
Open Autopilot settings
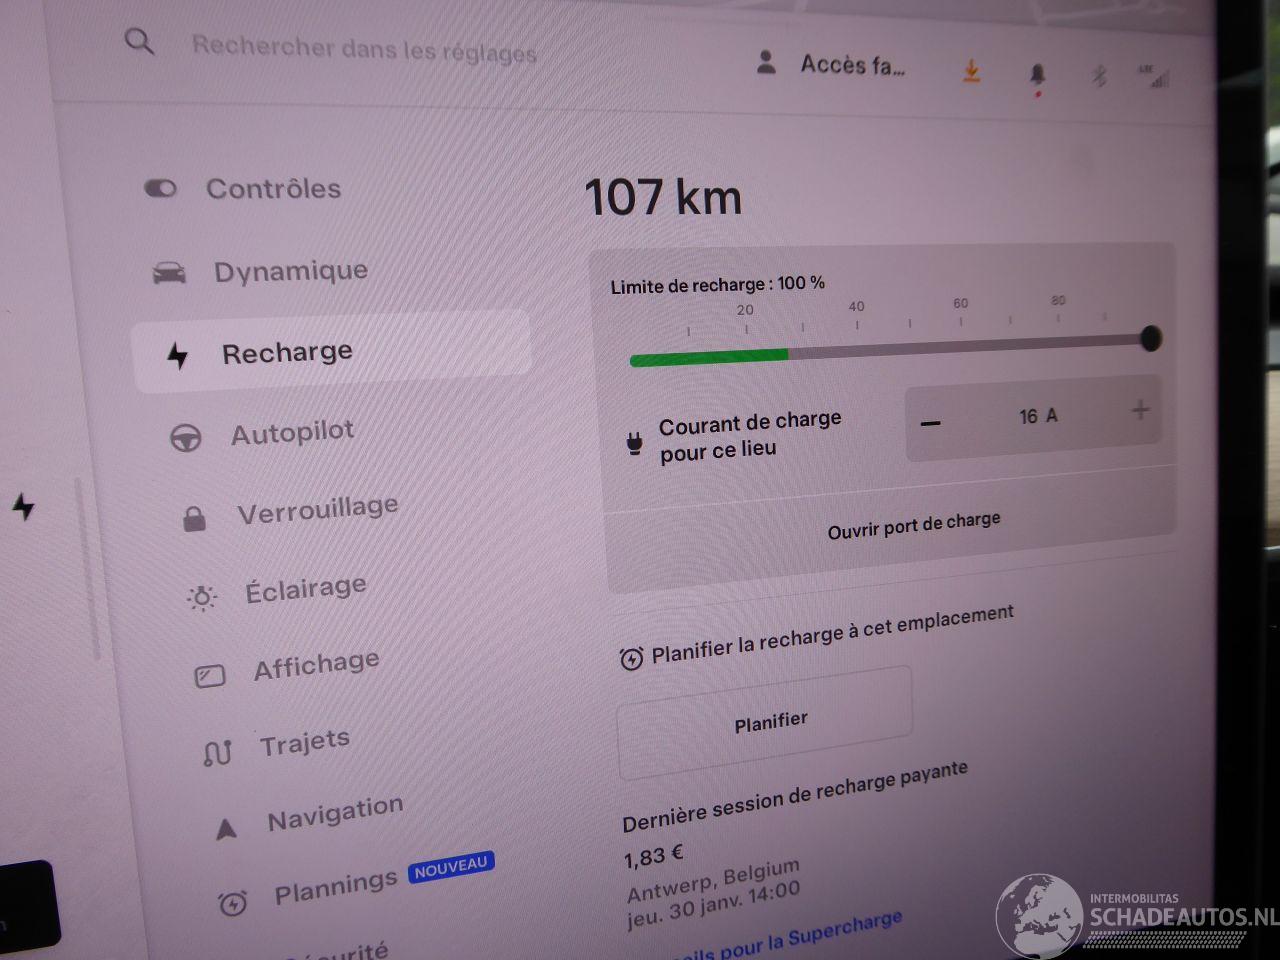click(x=292, y=433)
